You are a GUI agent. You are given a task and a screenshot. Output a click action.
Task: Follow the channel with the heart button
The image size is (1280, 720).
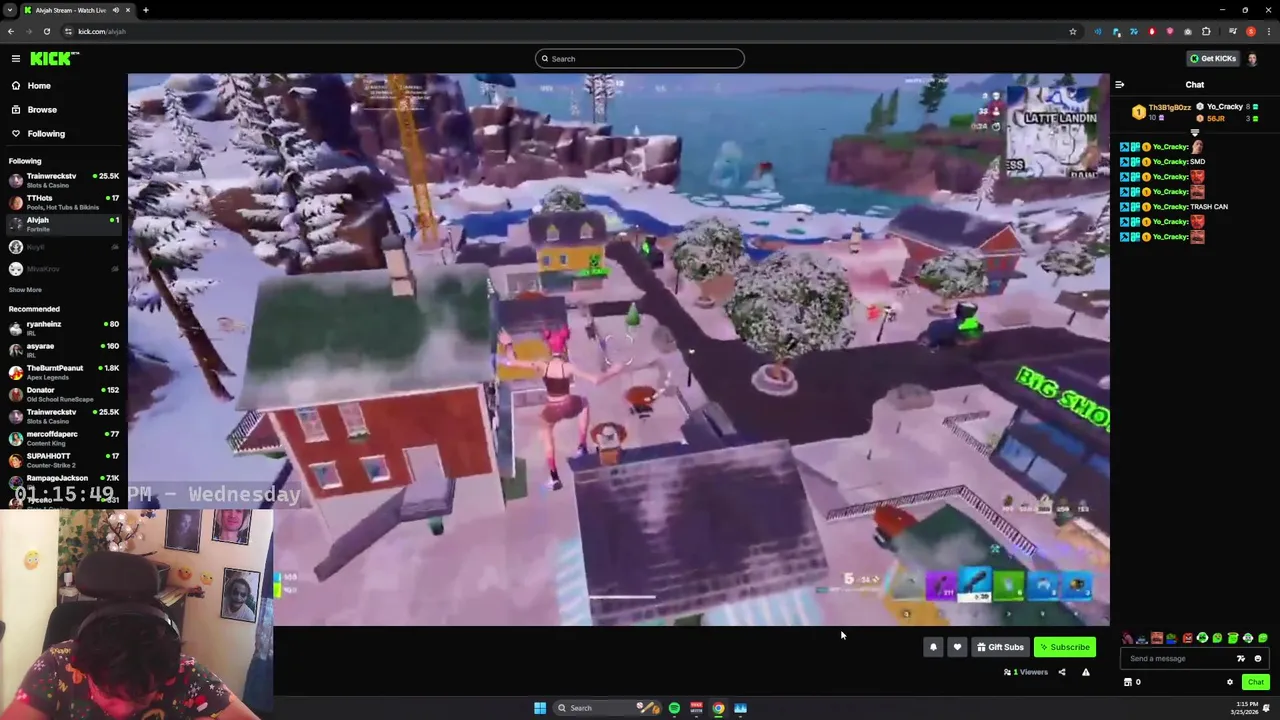[957, 647]
